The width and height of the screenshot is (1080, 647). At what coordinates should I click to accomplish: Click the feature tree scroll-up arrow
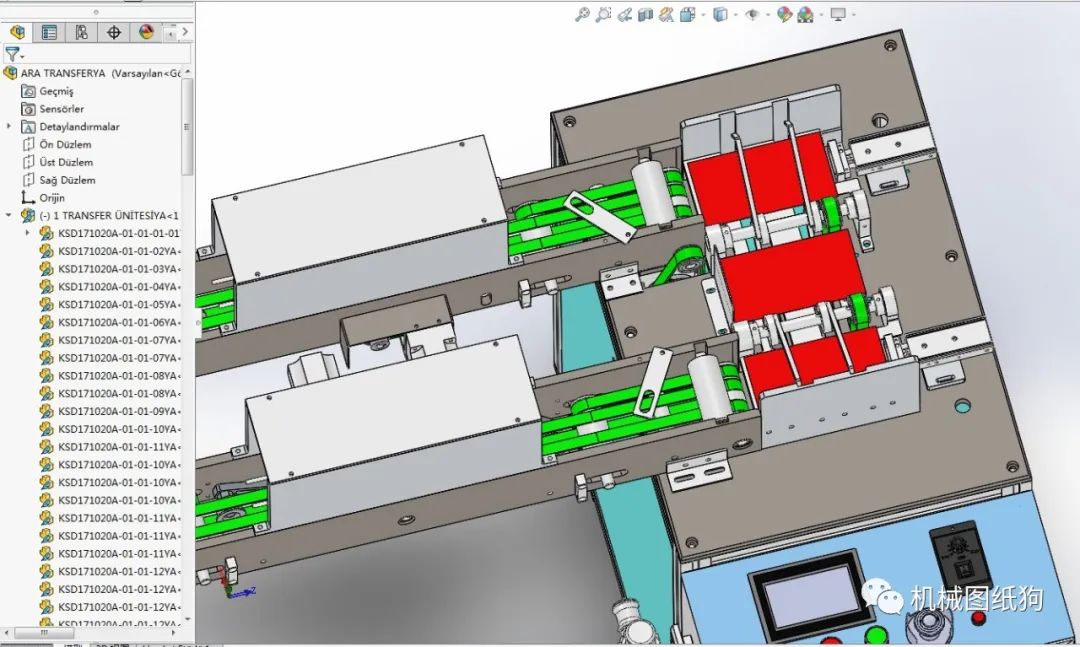point(187,72)
